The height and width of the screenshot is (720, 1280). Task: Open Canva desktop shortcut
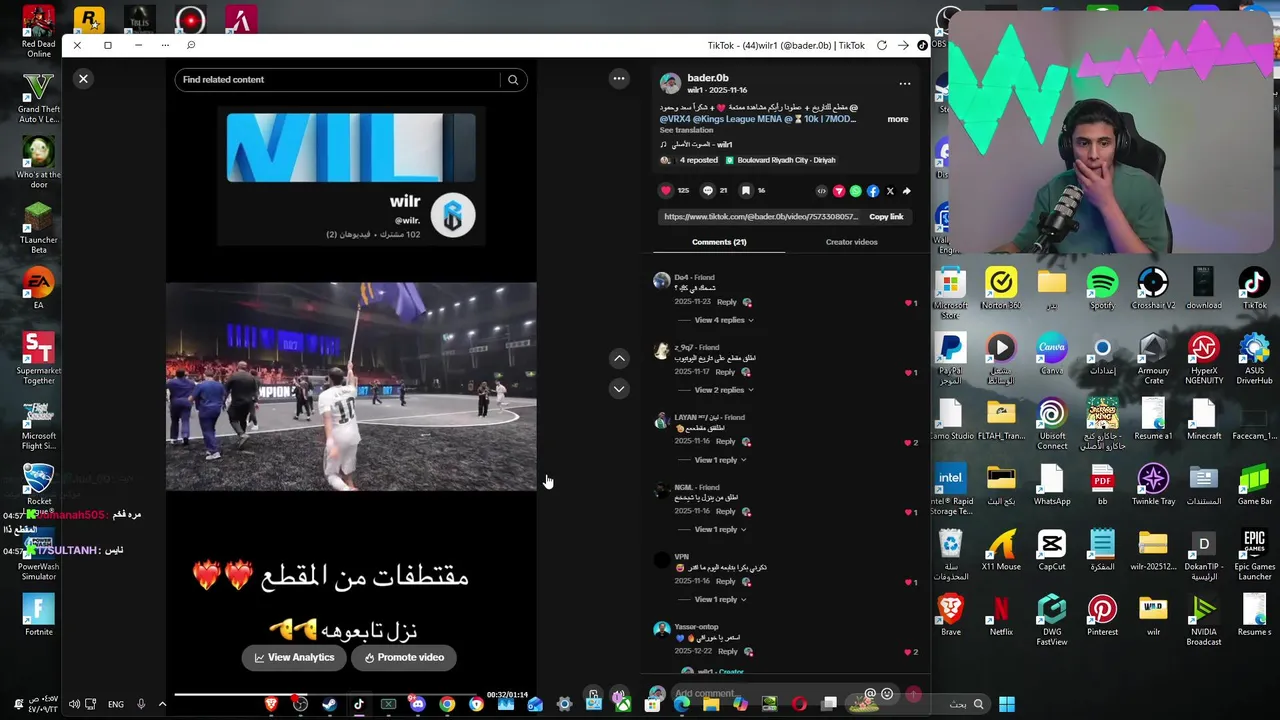tap(1052, 354)
